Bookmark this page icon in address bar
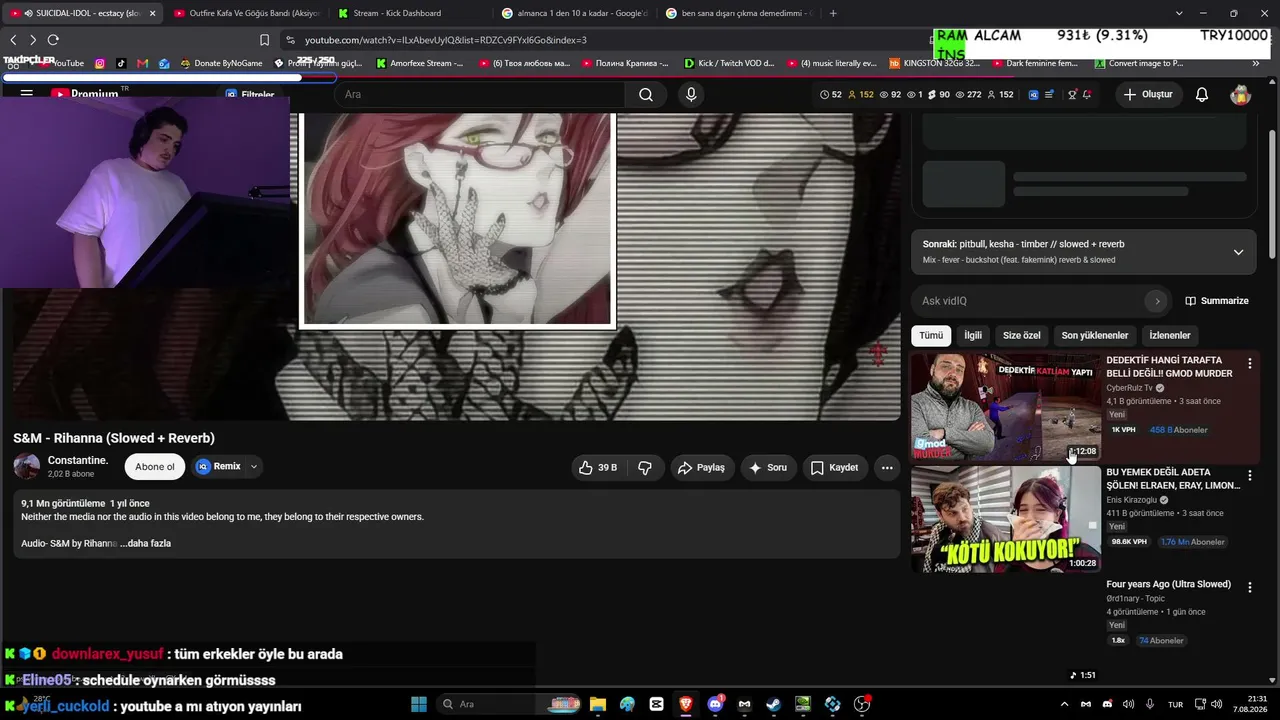The height and width of the screenshot is (720, 1280). pyautogui.click(x=264, y=40)
